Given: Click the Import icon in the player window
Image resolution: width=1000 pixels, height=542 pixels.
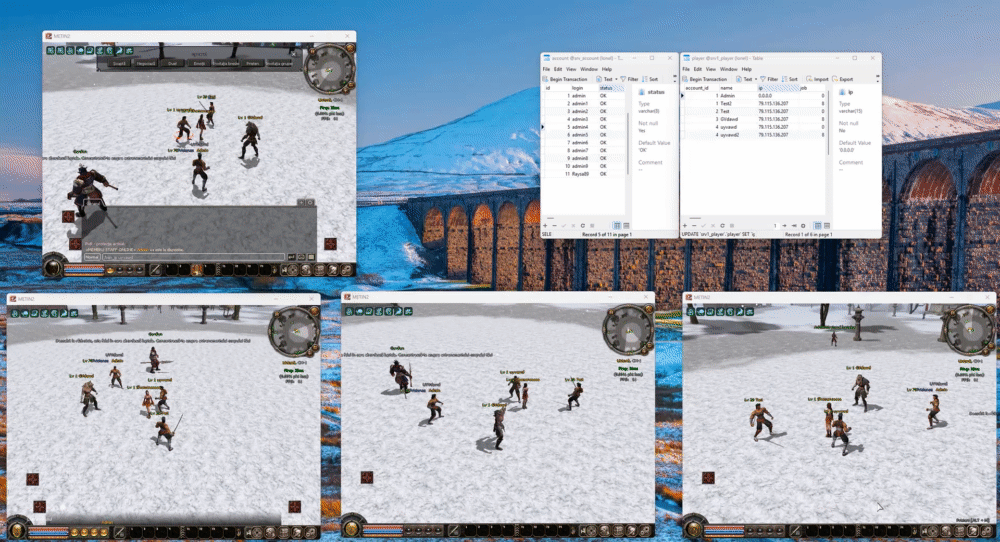Looking at the screenshot, I should pyautogui.click(x=818, y=79).
